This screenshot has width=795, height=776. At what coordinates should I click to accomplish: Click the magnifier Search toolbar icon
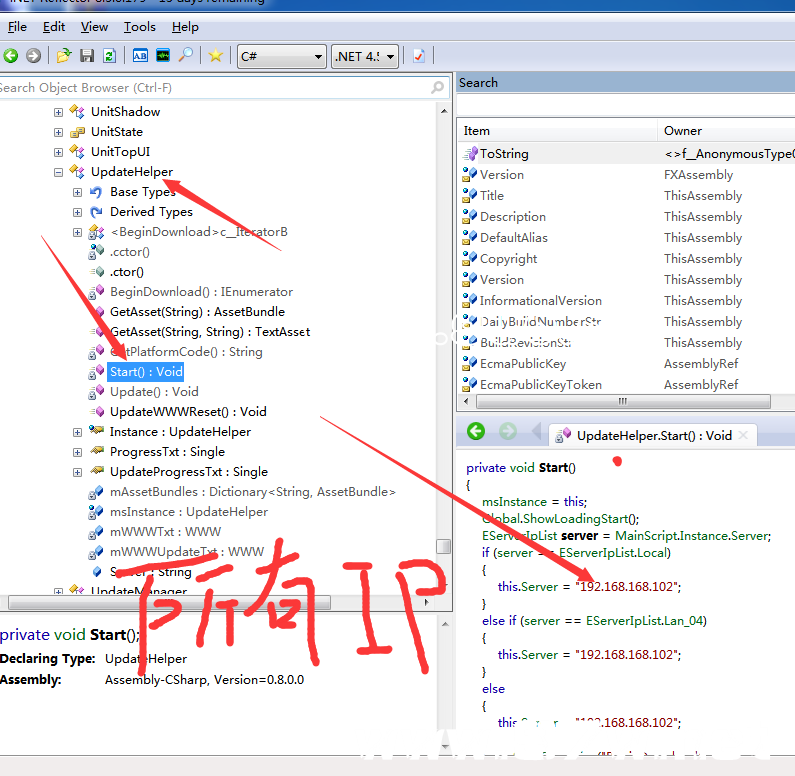[x=186, y=56]
